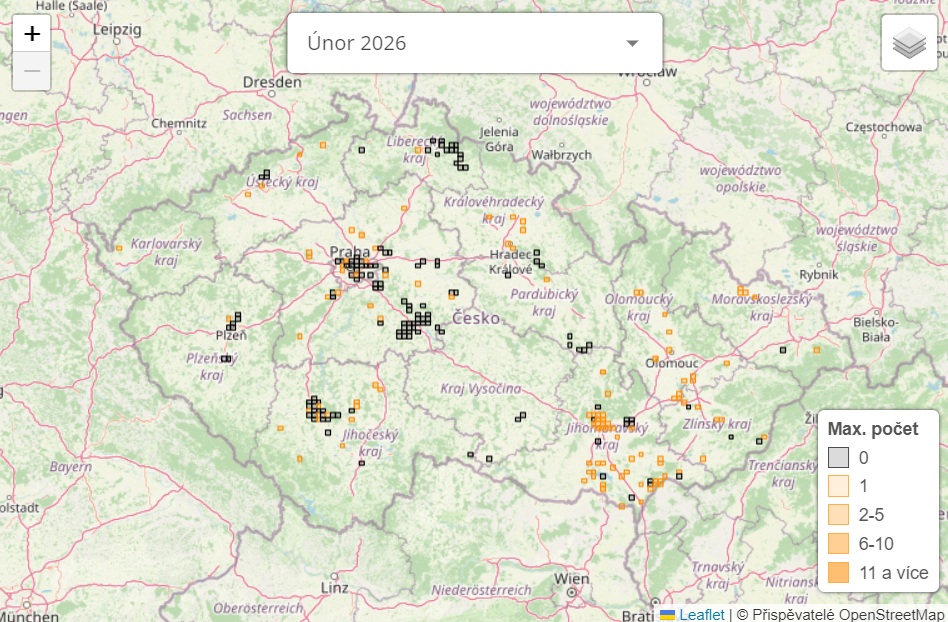Open the Leaflet attribution link
The height and width of the screenshot is (622, 948).
[x=701, y=614]
